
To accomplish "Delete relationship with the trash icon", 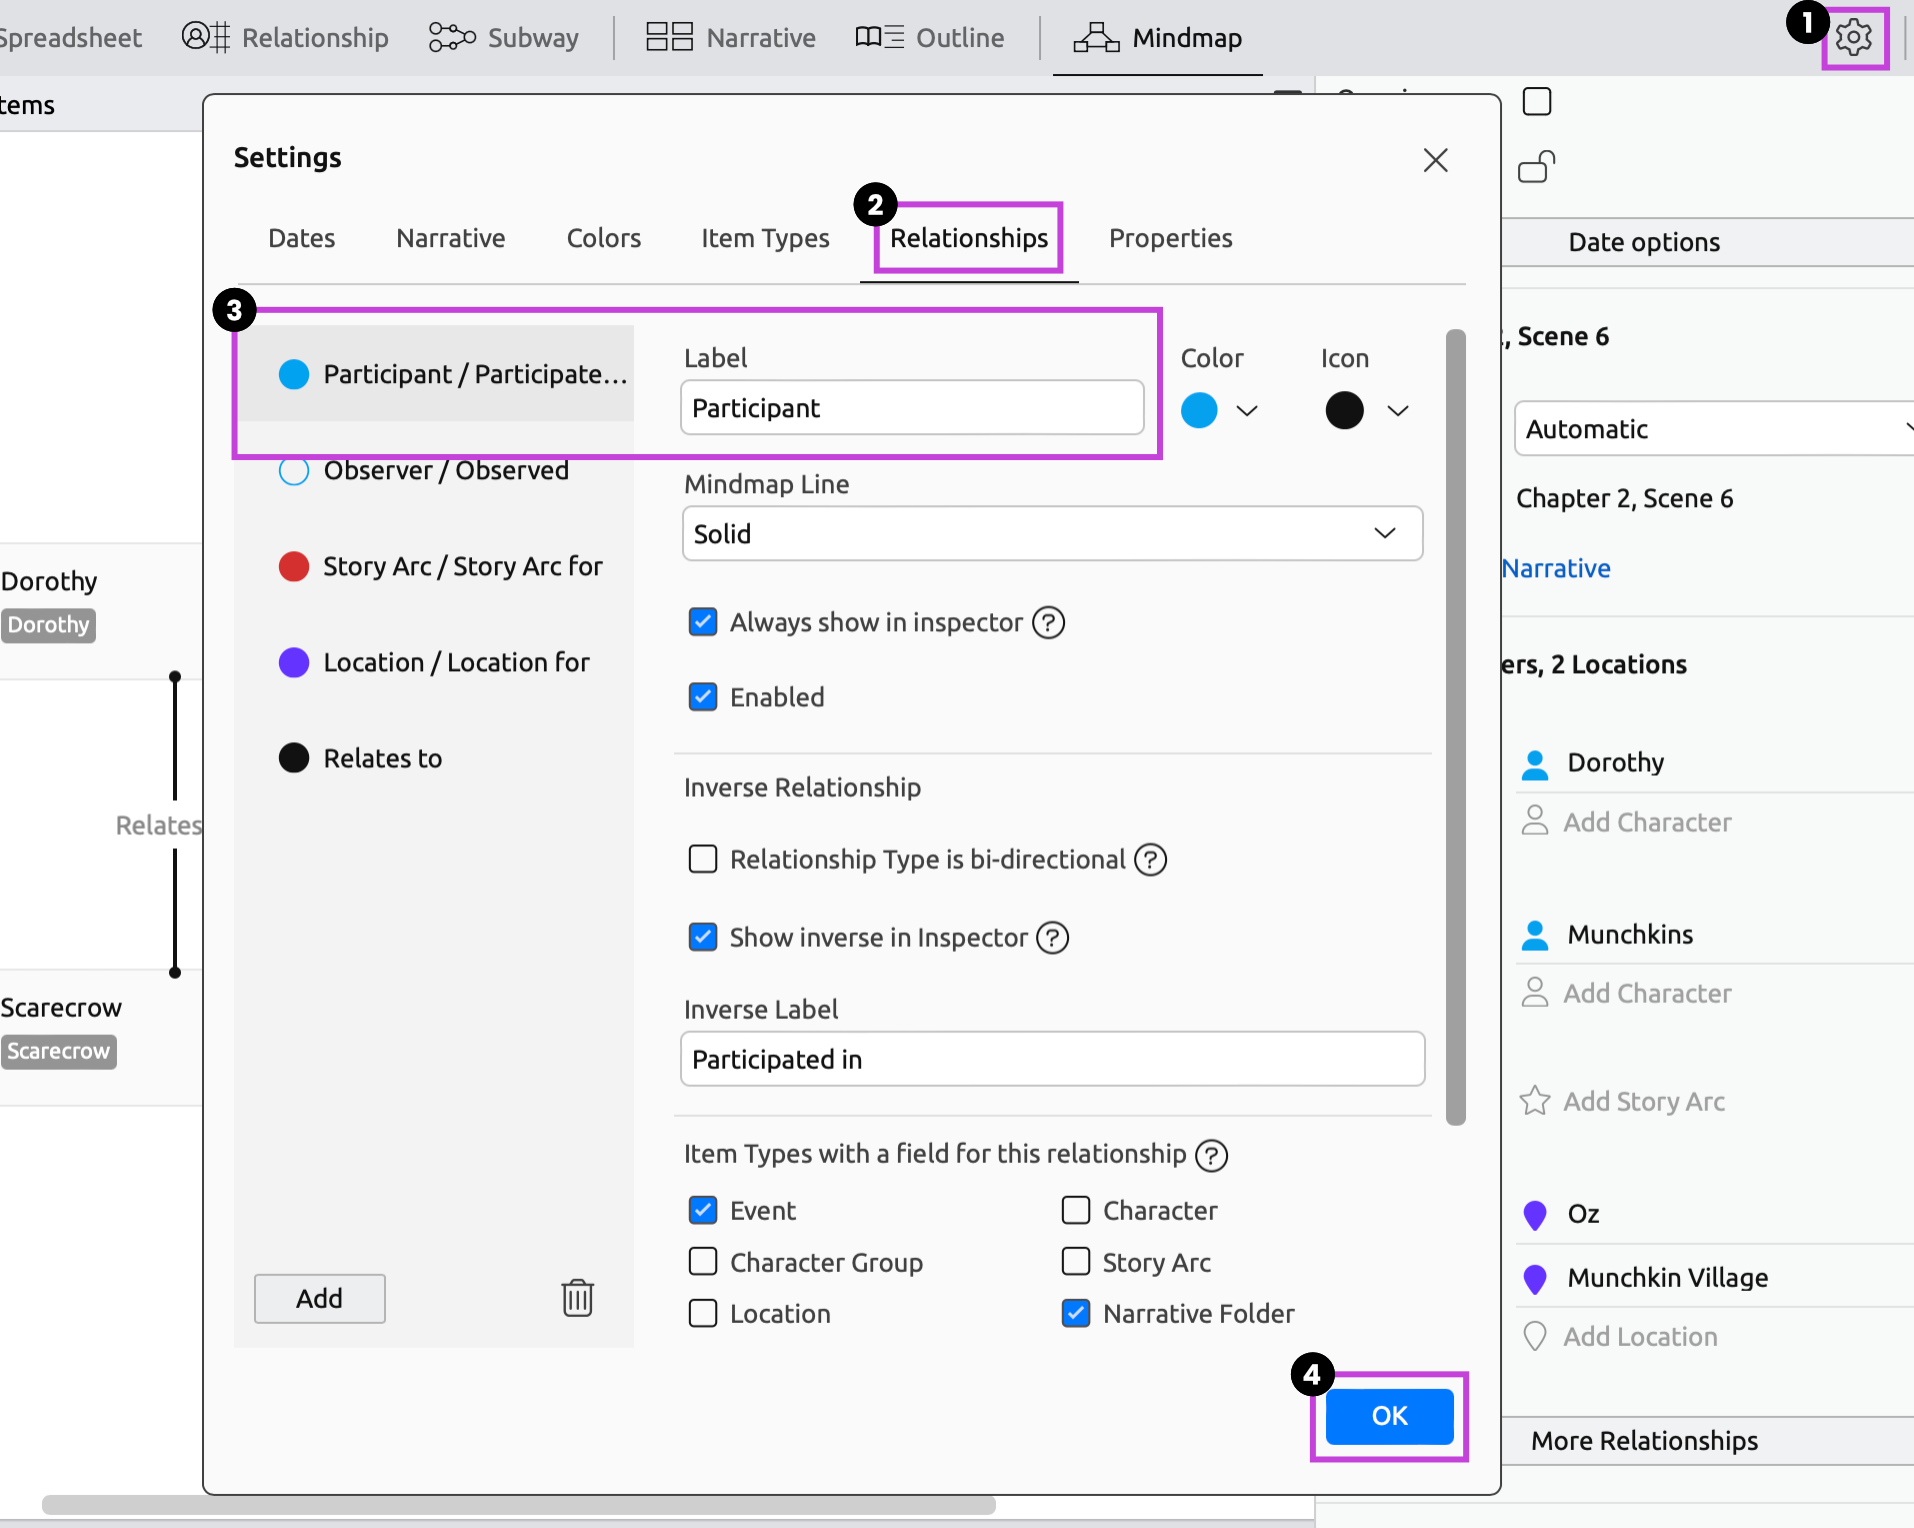I will (x=577, y=1298).
